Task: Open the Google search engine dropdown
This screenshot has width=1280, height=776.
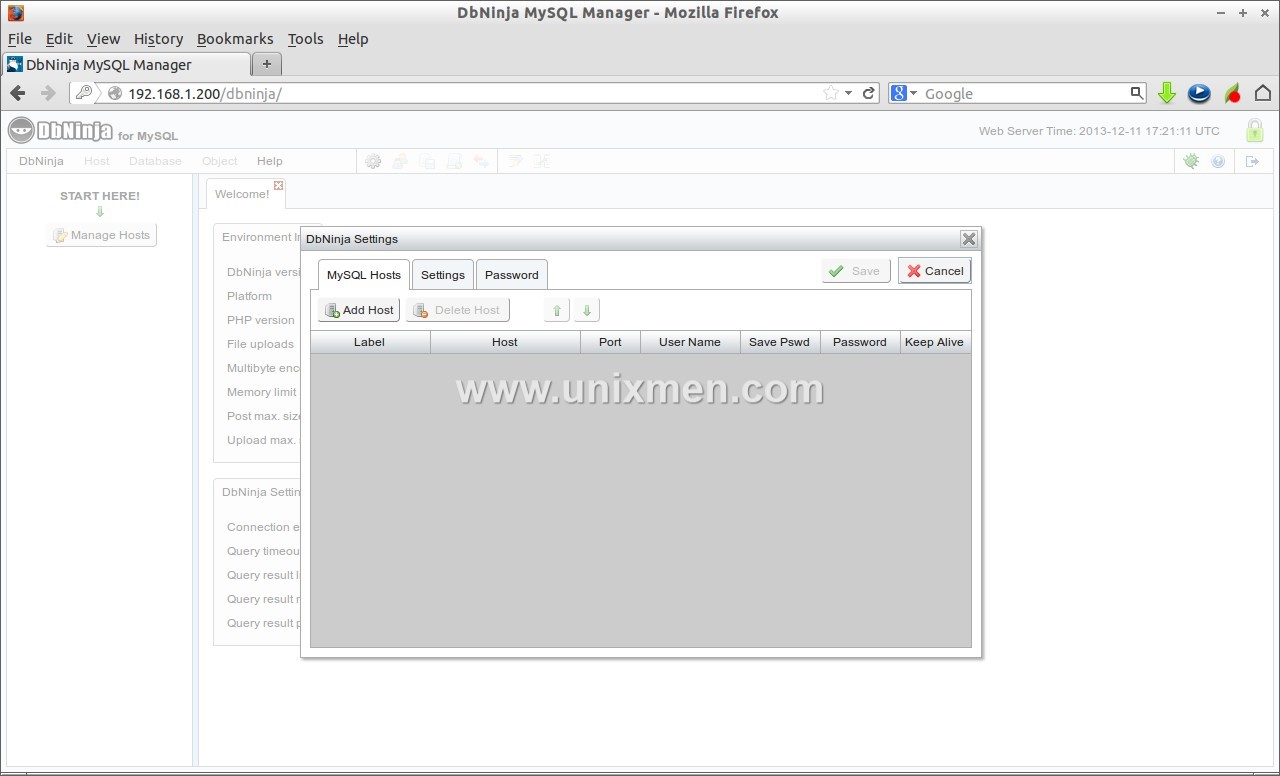Action: coord(904,93)
